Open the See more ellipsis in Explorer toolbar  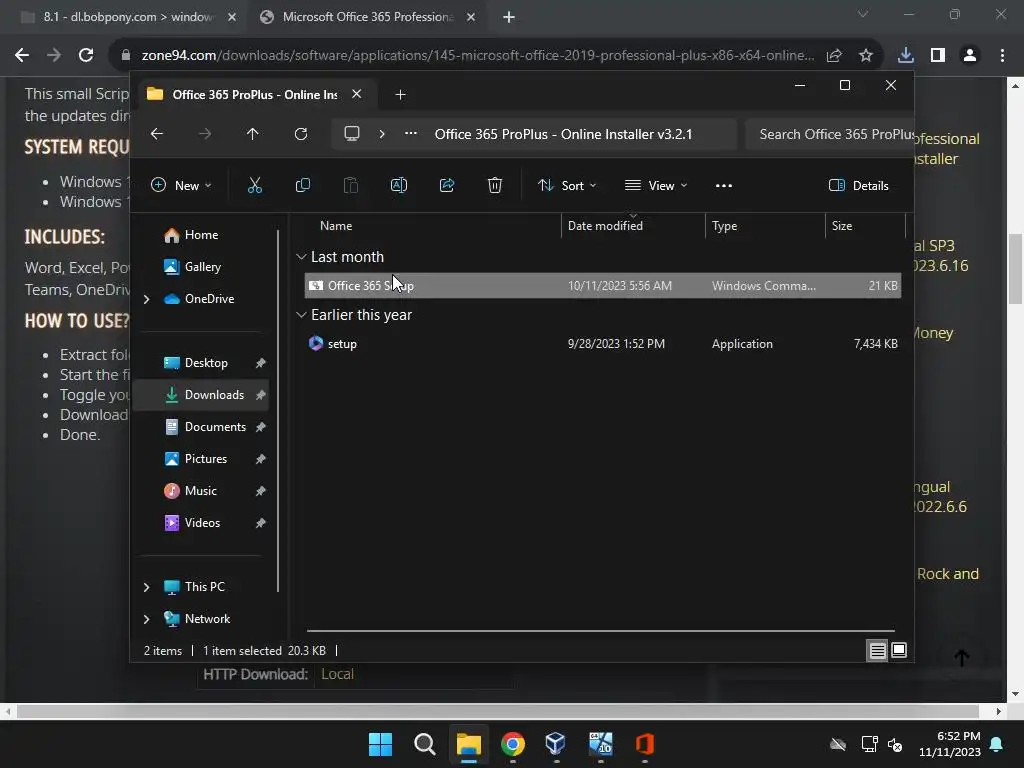click(724, 185)
